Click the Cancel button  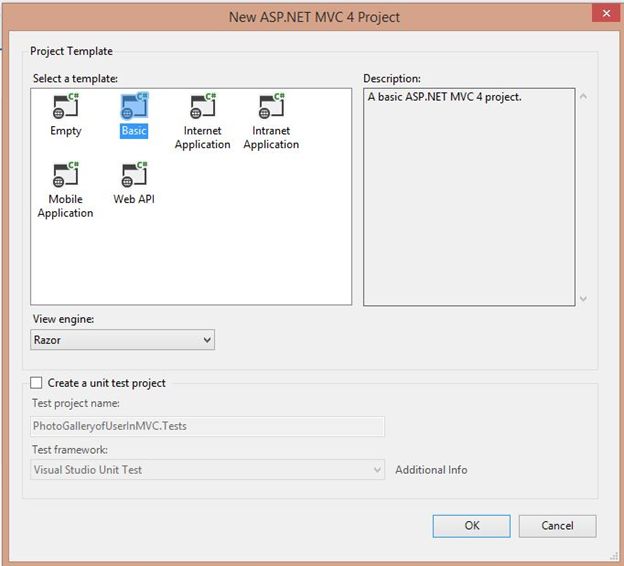coord(557,526)
